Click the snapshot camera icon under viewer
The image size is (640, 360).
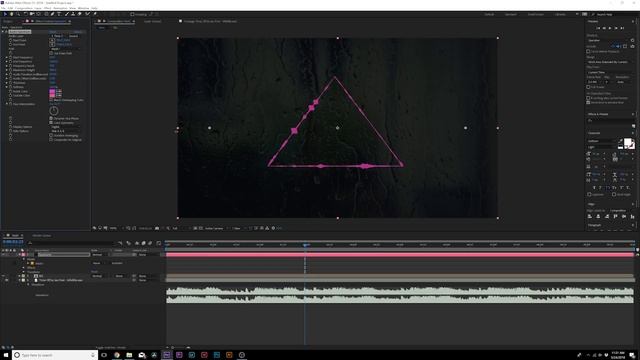click(x=157, y=228)
